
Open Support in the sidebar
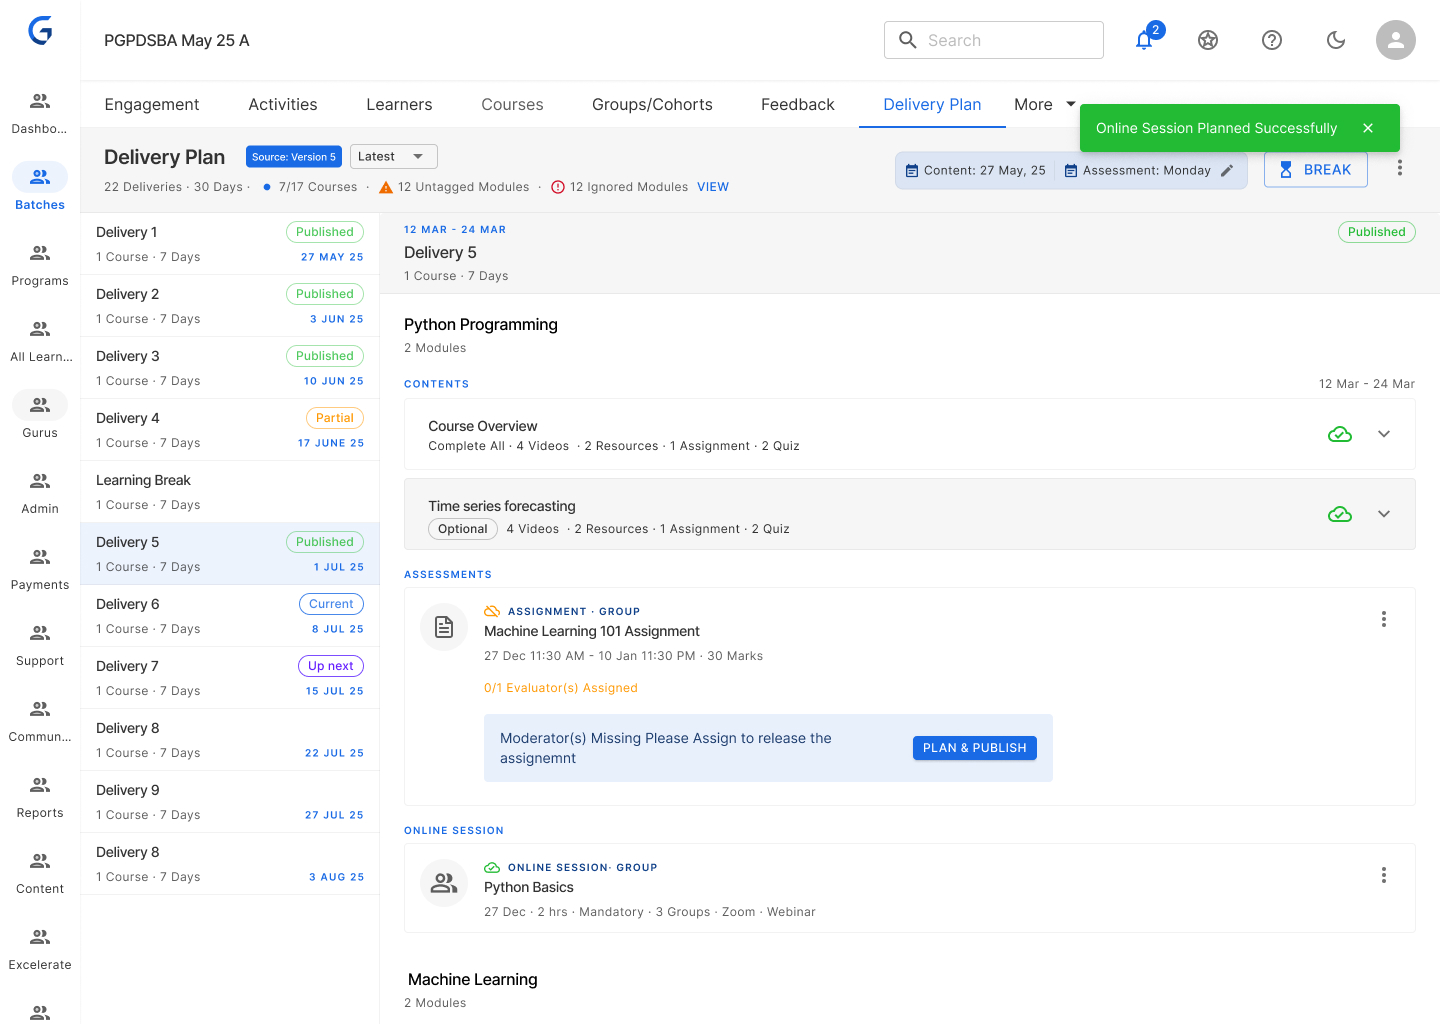pos(40,645)
